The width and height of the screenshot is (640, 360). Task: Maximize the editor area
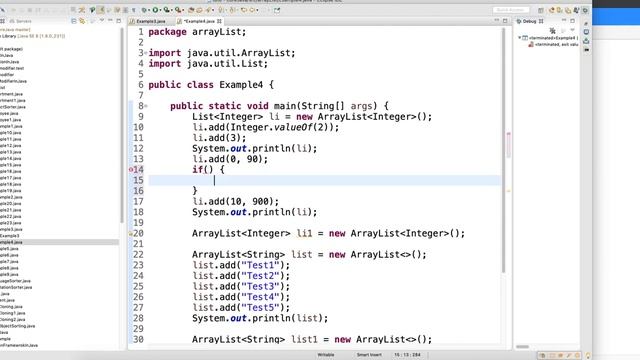[505, 20]
